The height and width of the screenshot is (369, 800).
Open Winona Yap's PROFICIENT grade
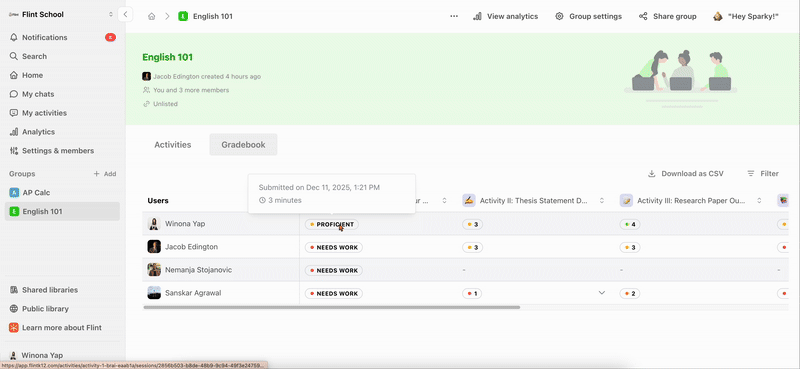332,224
